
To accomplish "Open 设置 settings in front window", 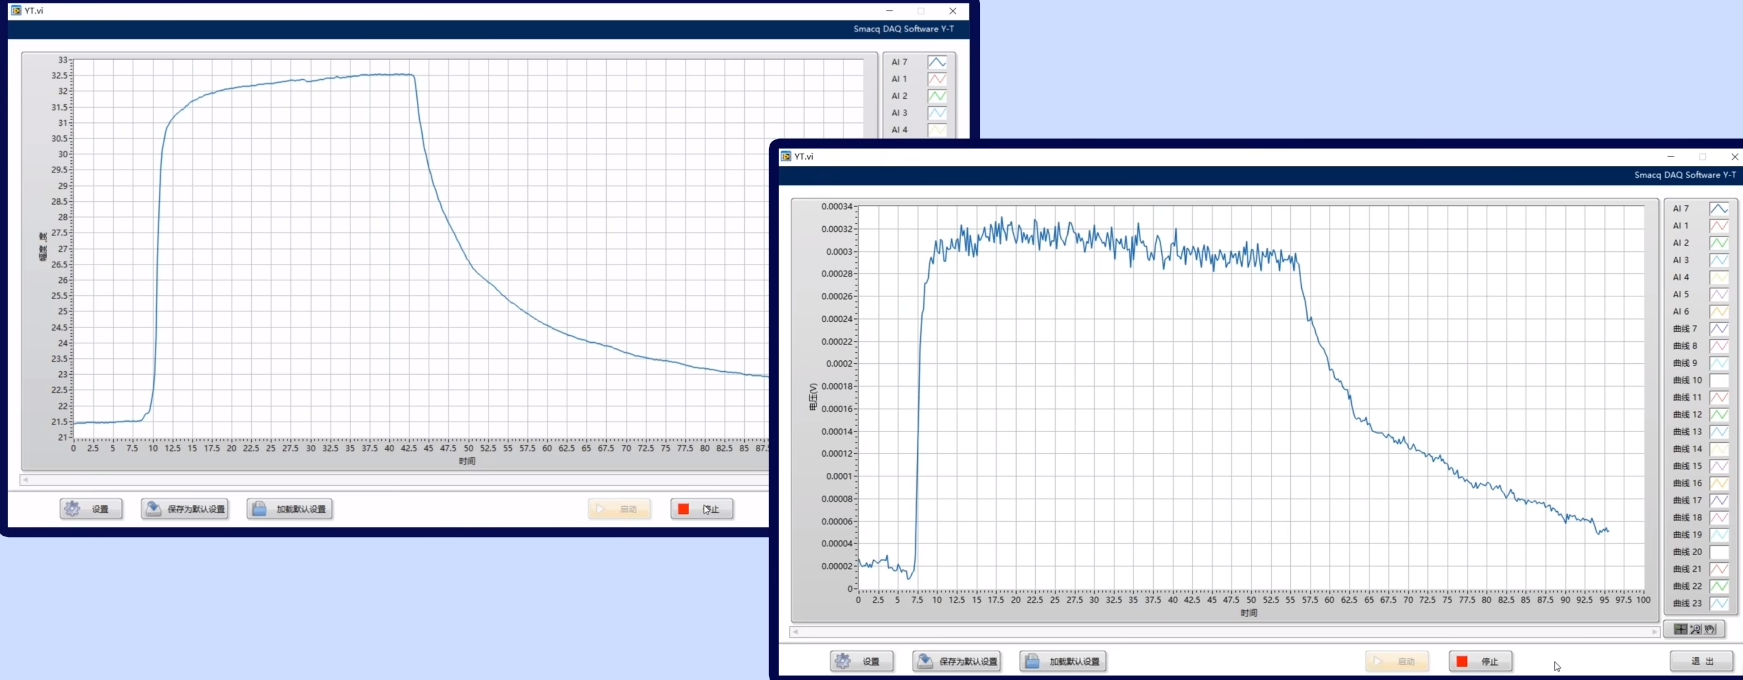I will (x=861, y=661).
